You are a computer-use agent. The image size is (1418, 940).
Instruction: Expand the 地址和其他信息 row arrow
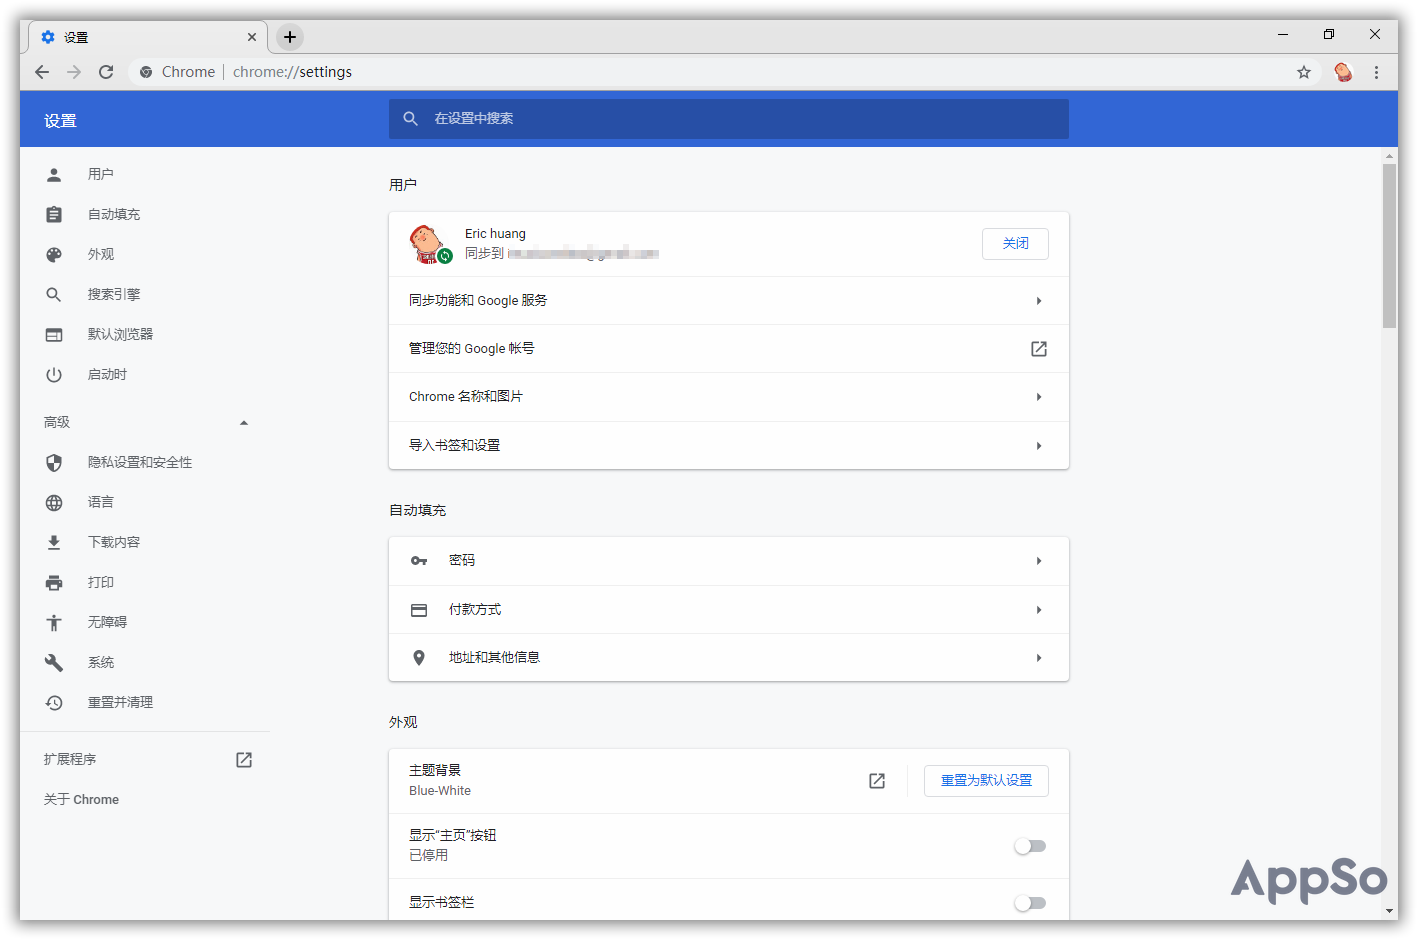1039,658
